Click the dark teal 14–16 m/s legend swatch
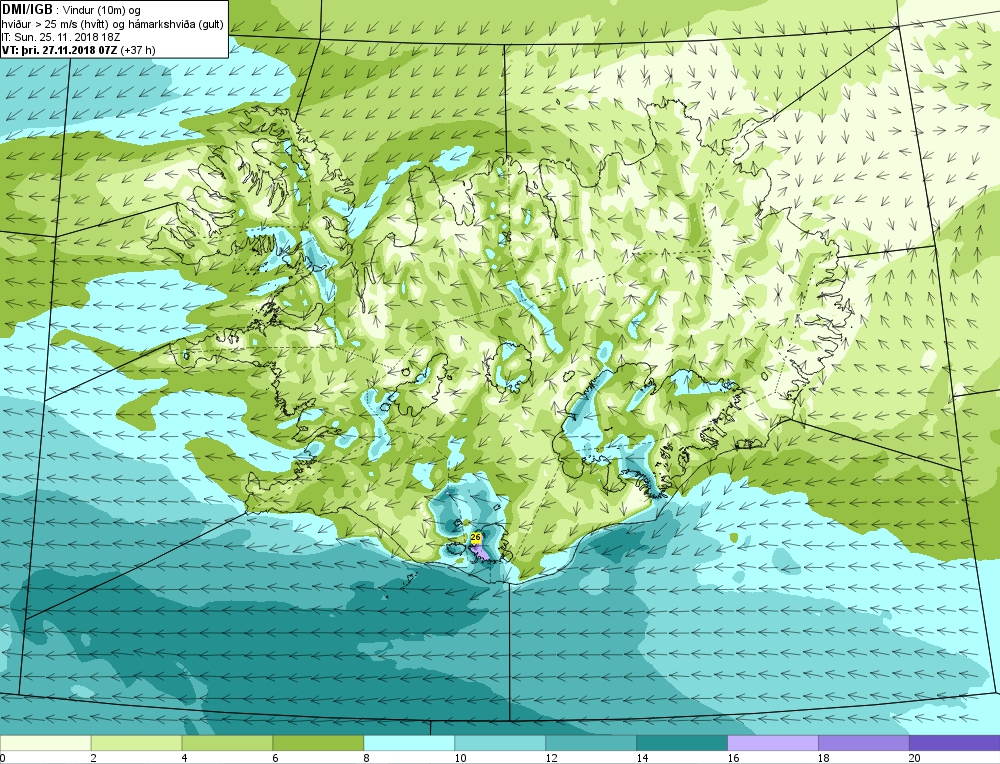 (682, 743)
